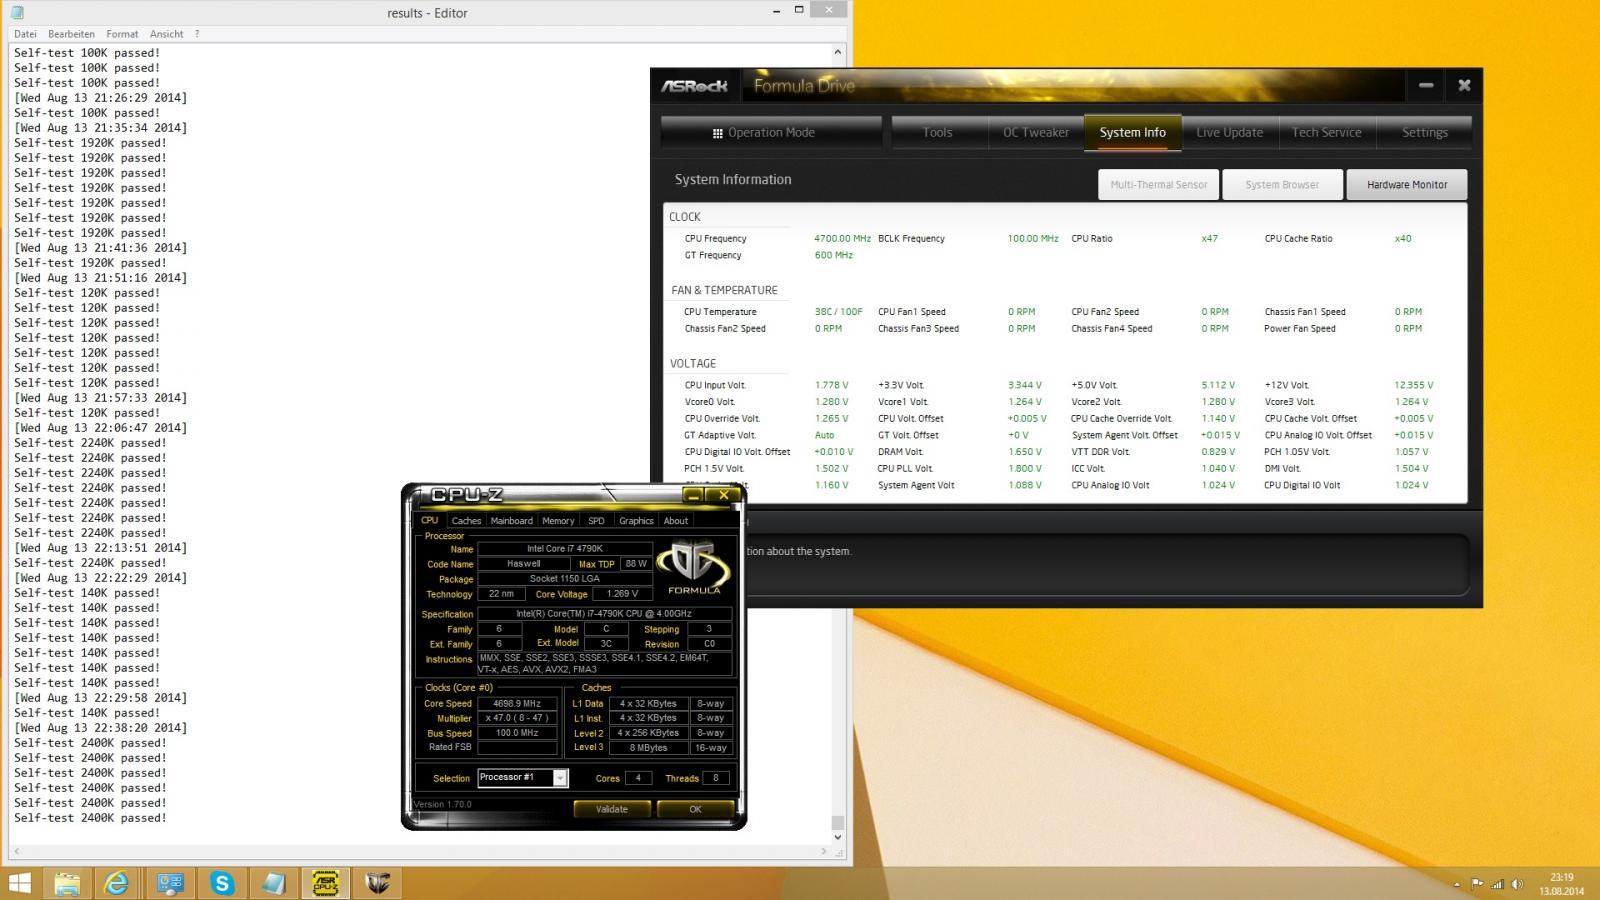Open the Windows Start button
The height and width of the screenshot is (900, 1600).
pyautogui.click(x=19, y=883)
